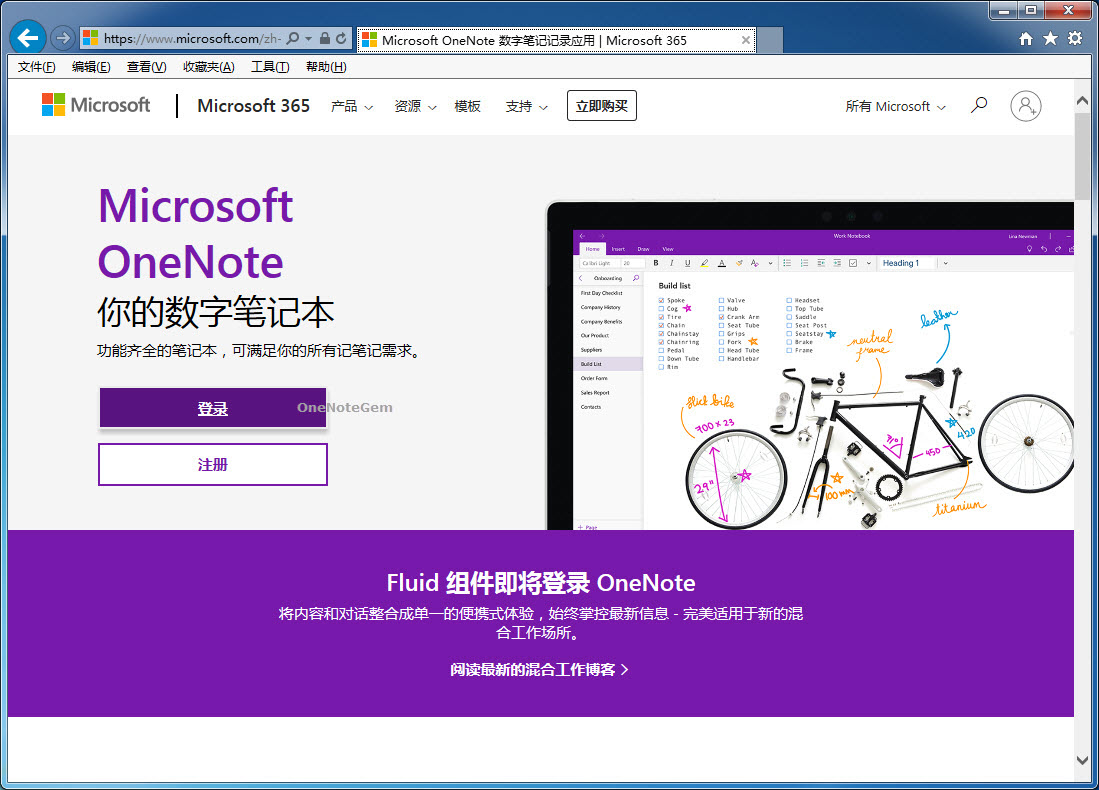Click the OneNote tablet screenshot image
The image size is (1099, 790).
(810, 366)
